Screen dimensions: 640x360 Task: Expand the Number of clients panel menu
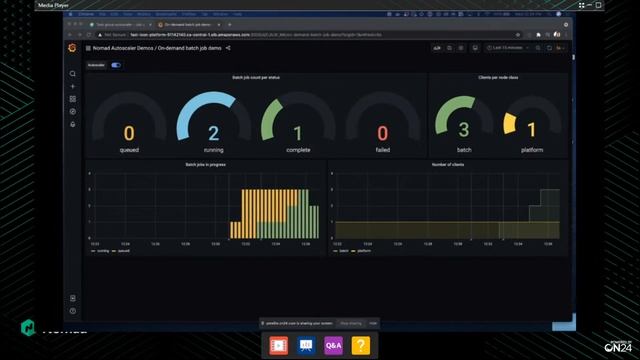pyautogui.click(x=448, y=164)
